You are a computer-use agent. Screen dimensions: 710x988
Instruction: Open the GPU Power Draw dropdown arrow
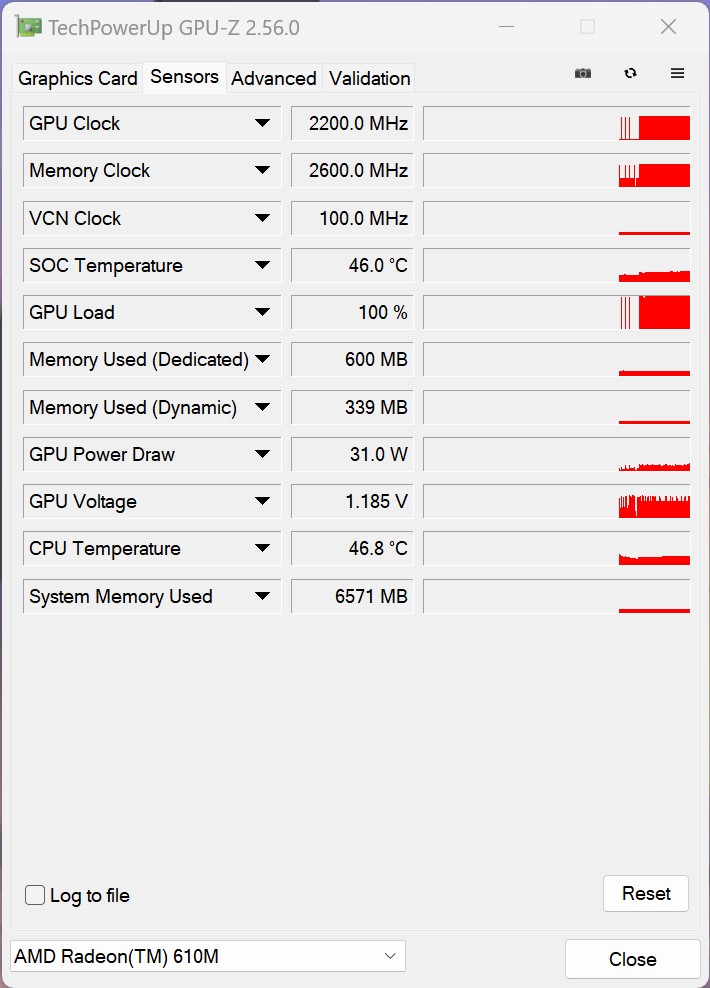coord(262,454)
